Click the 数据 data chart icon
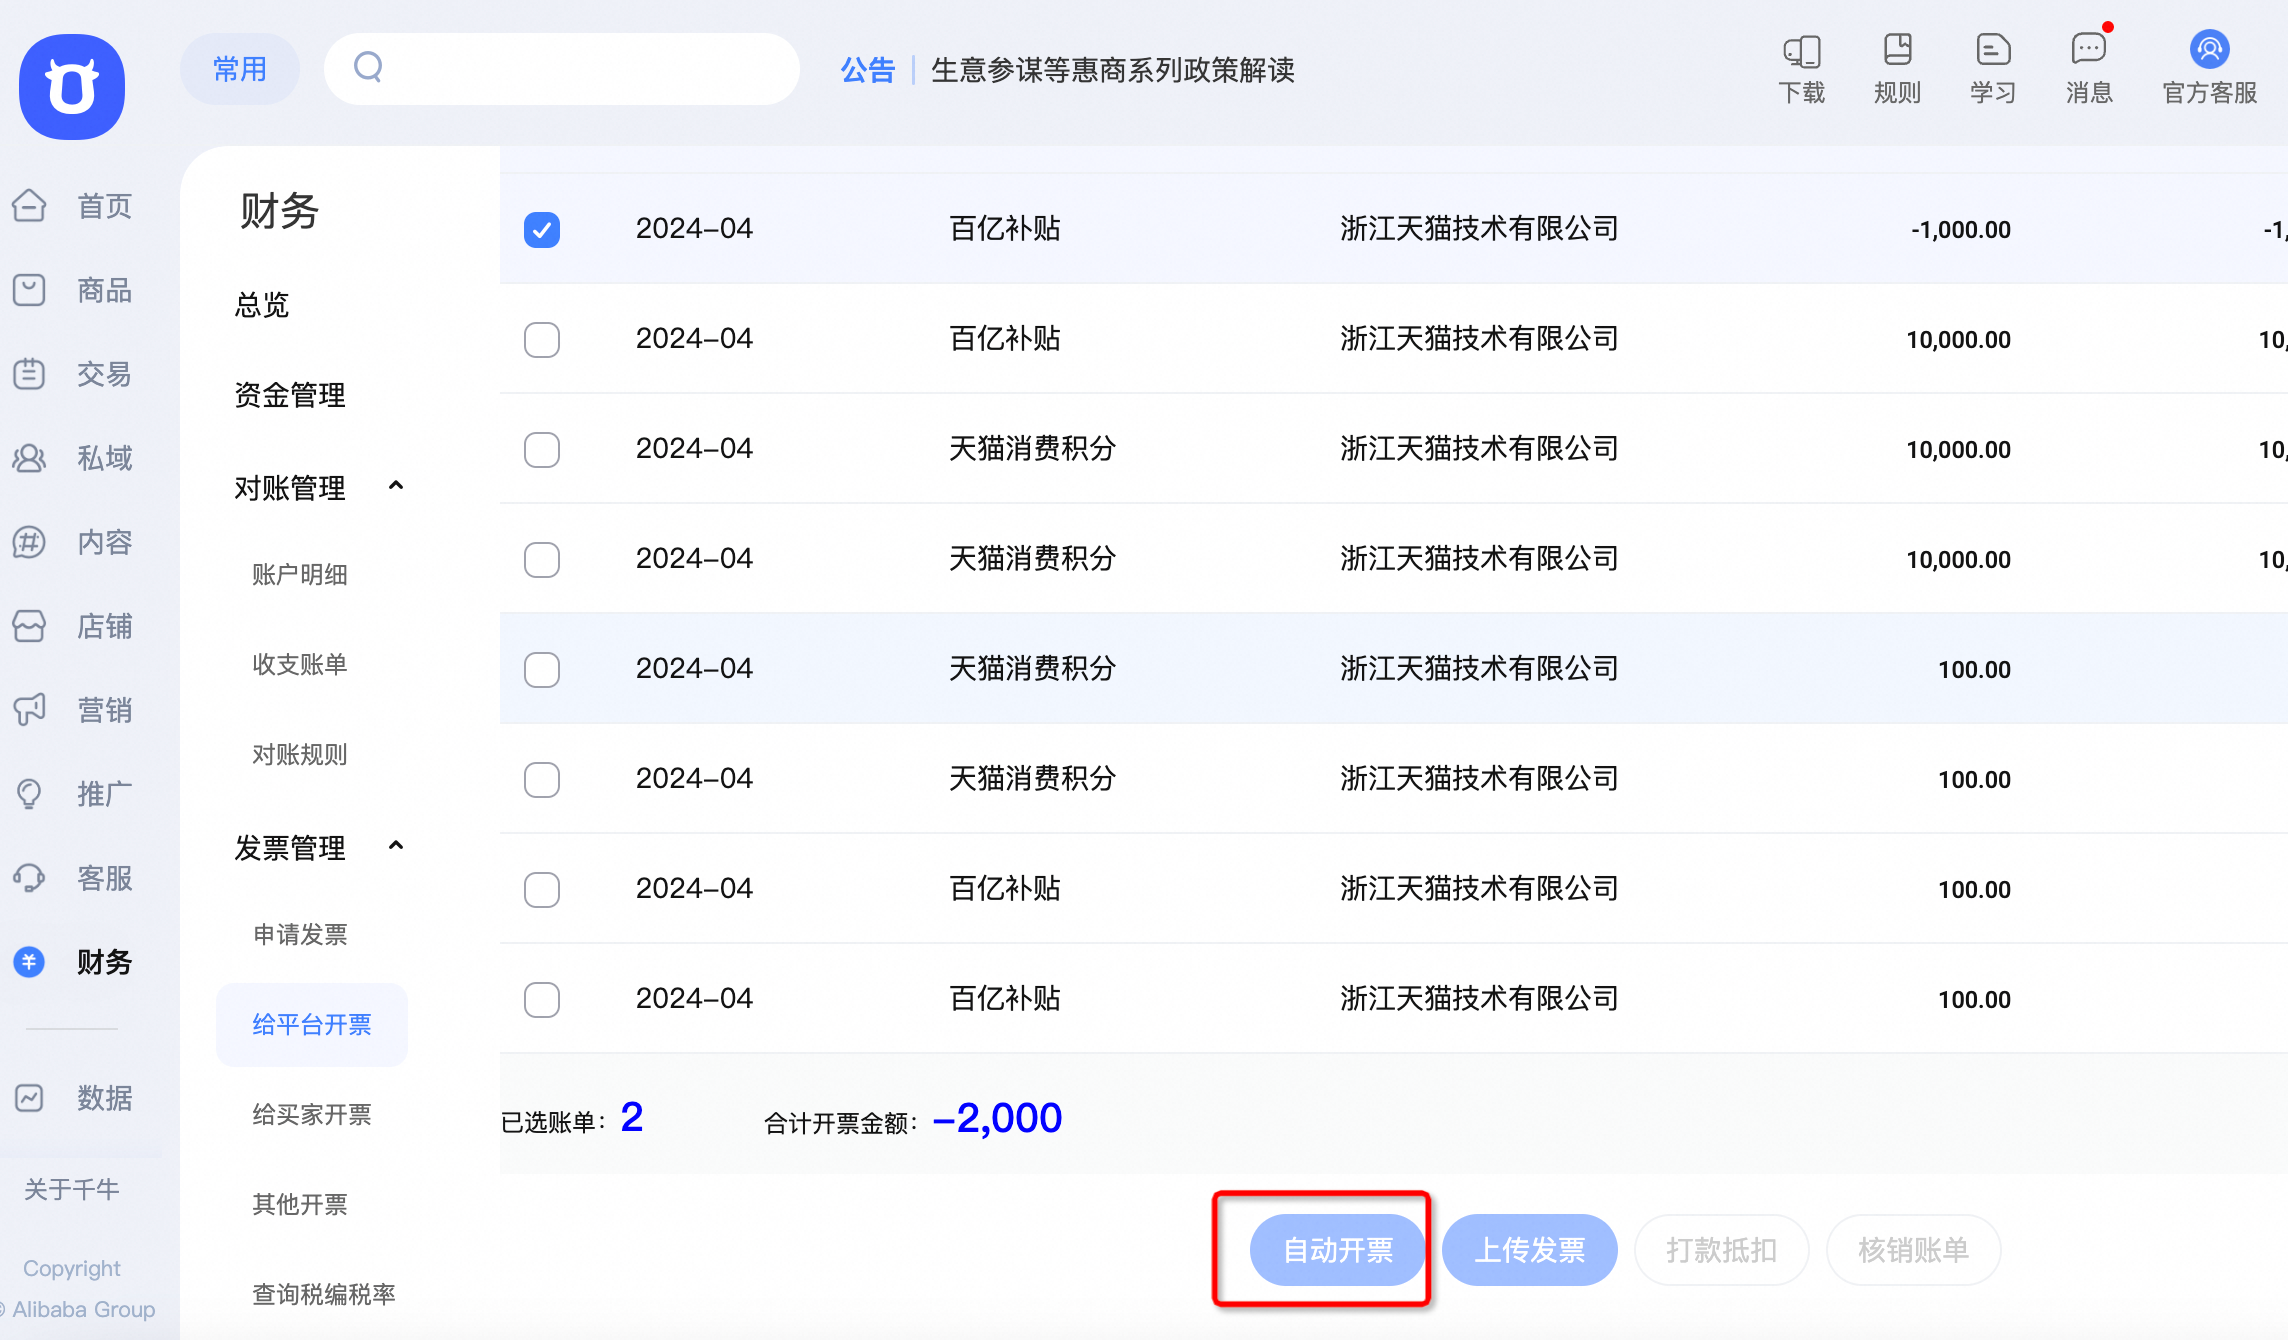Image resolution: width=2288 pixels, height=1340 pixels. [29, 1098]
